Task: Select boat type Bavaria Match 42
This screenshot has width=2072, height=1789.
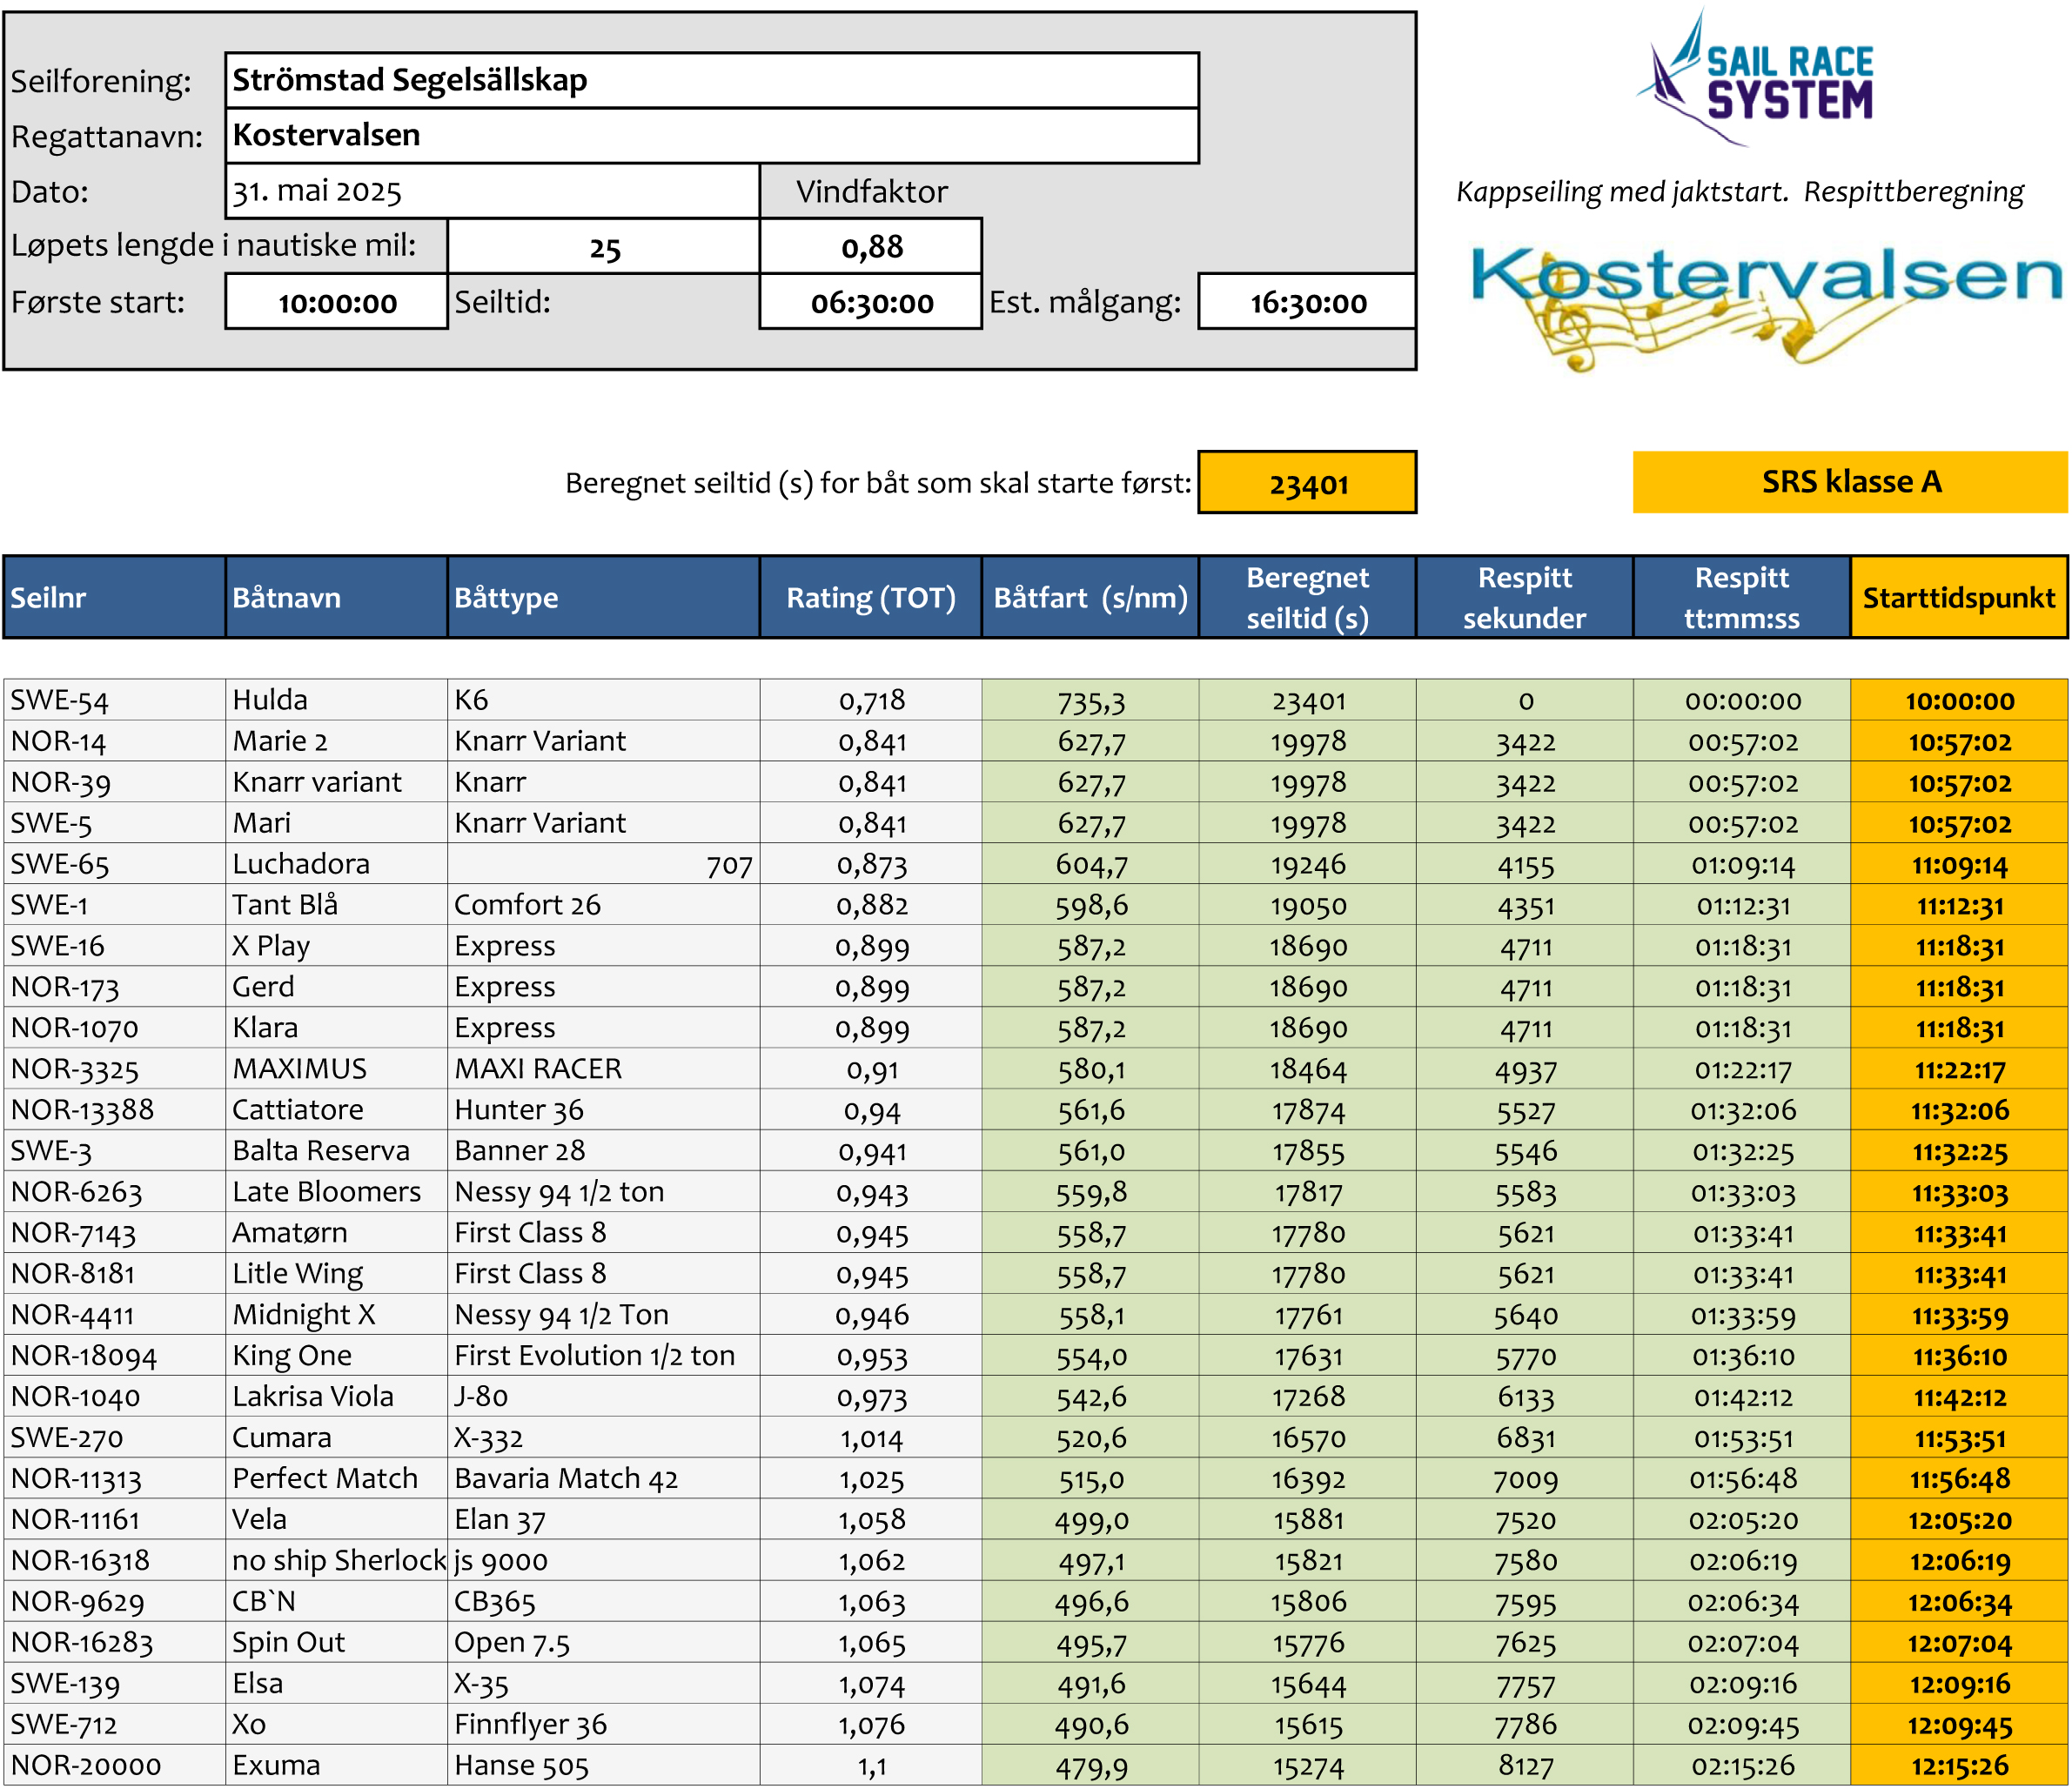Action: click(604, 1479)
